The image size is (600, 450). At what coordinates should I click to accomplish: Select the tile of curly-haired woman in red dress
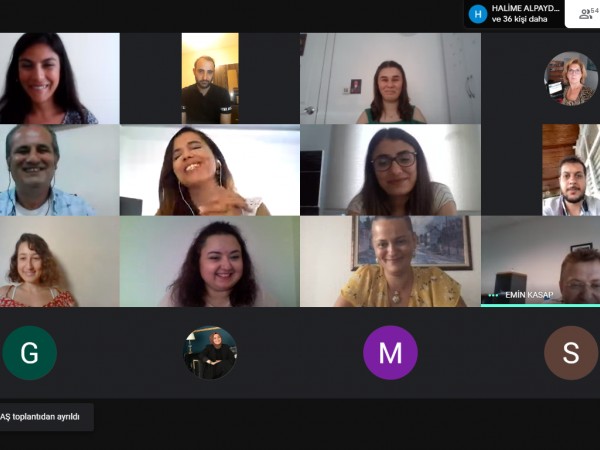(60, 261)
